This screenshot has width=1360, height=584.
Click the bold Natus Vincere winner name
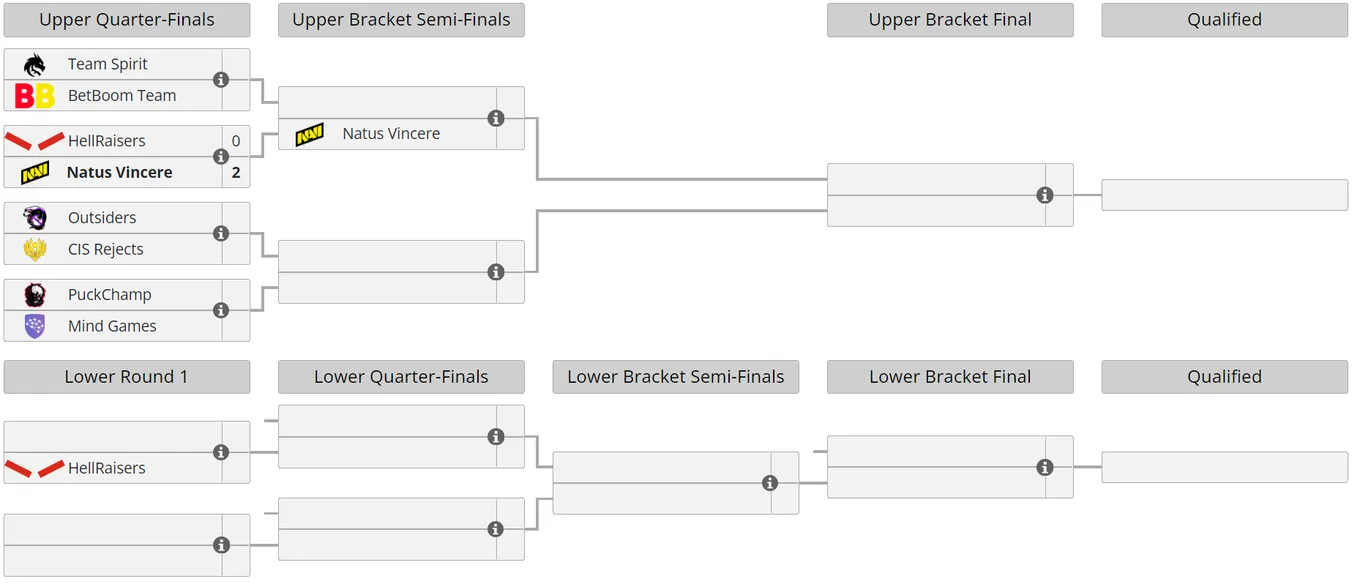coord(119,172)
